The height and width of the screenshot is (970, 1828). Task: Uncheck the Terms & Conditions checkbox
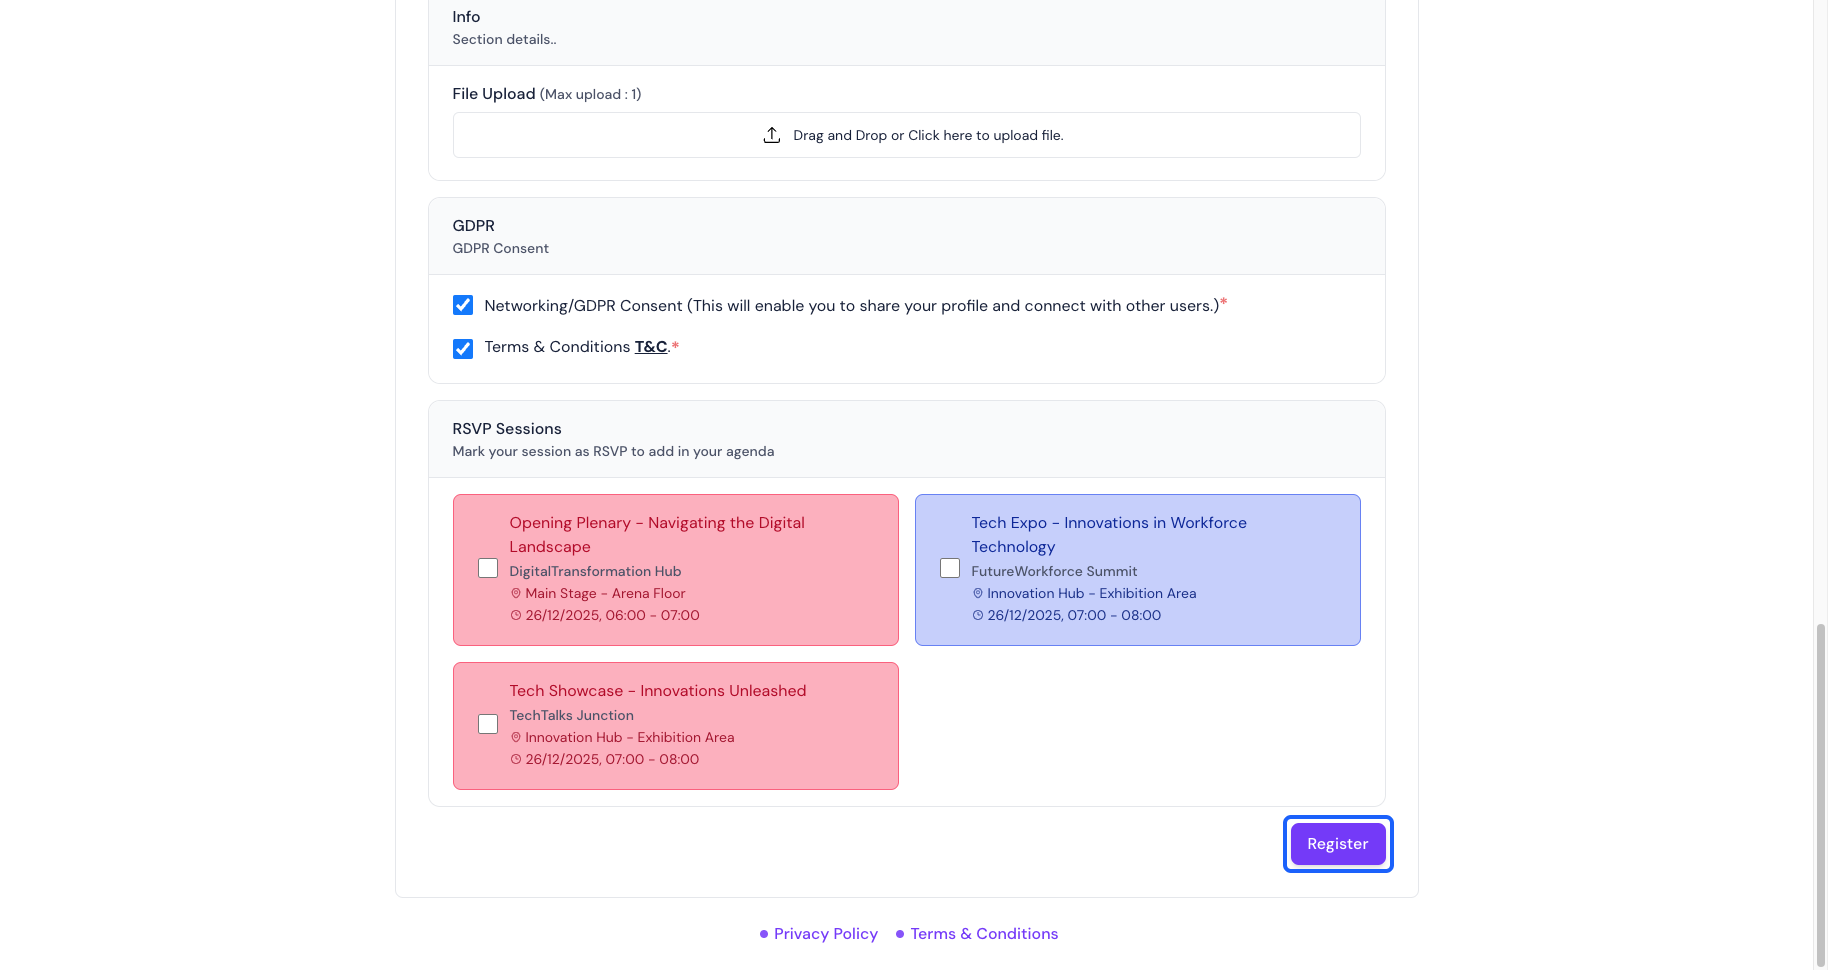pyautogui.click(x=462, y=349)
